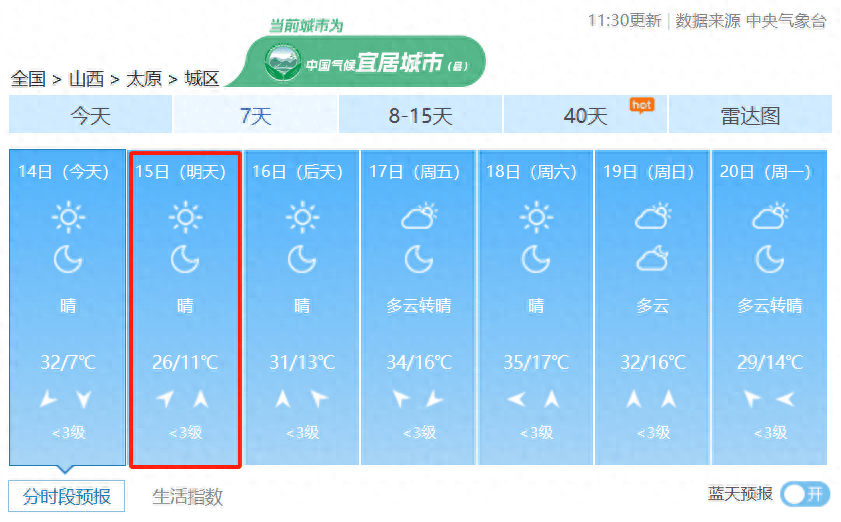Click the green city emblem logo in banner
Screen dimensions: 841x522
click(x=283, y=63)
